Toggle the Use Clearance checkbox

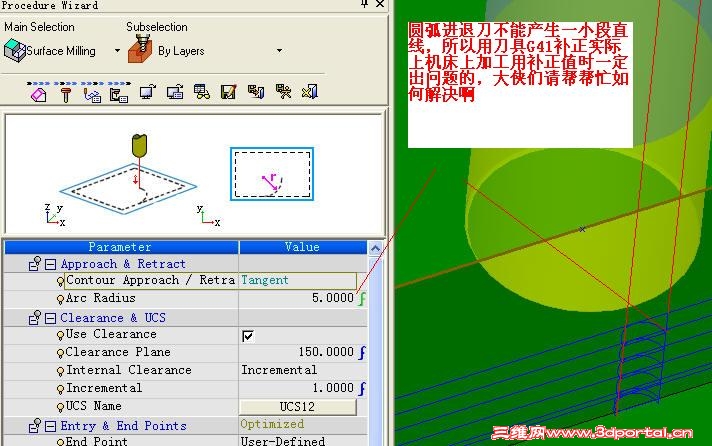point(248,336)
